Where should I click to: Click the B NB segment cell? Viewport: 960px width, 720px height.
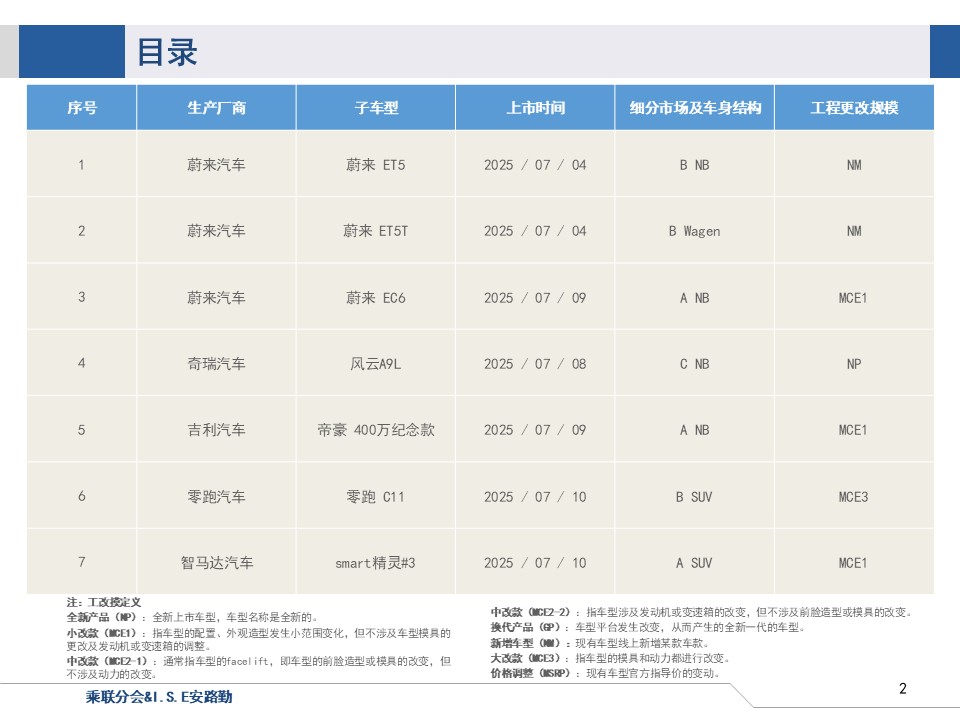[694, 165]
